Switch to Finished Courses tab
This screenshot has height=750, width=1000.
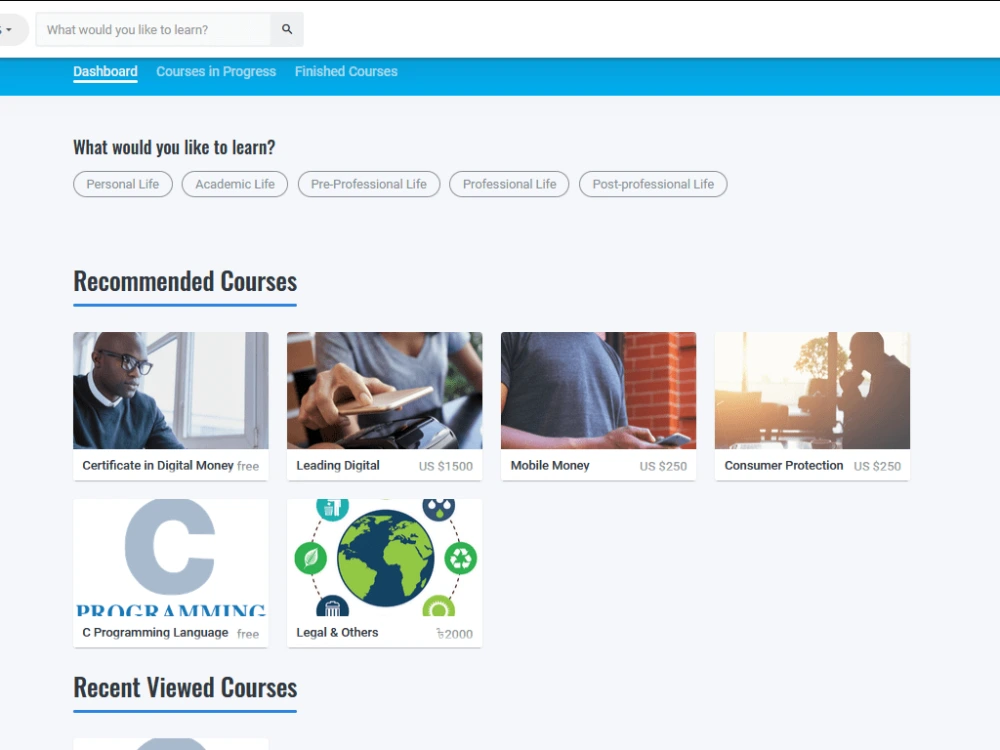tap(346, 71)
